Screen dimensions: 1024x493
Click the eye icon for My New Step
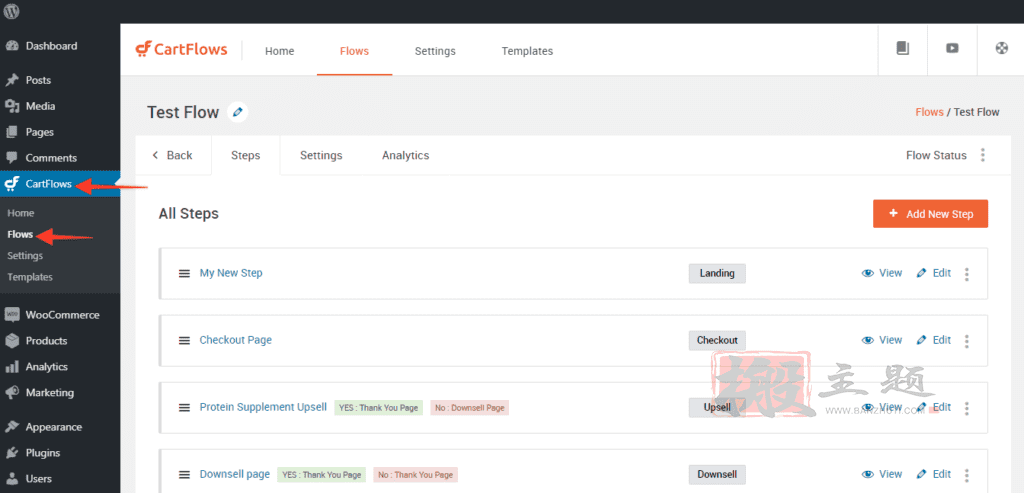[868, 274]
